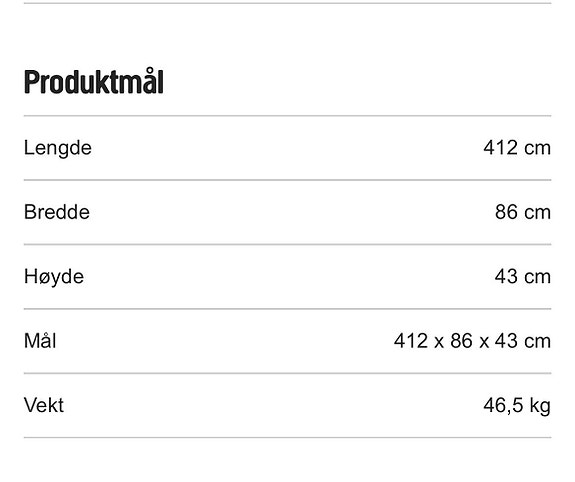Click the number 412 in the Lengde row
This screenshot has height=482, width=575.
[x=500, y=148]
